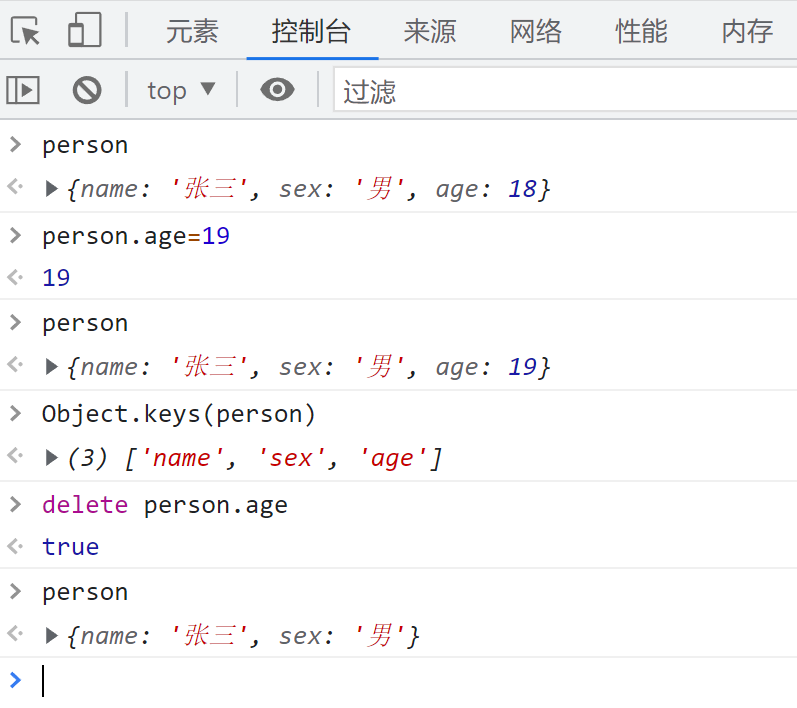The height and width of the screenshot is (708, 797).
Task: Click the empty console prompt line
Action: [400, 681]
